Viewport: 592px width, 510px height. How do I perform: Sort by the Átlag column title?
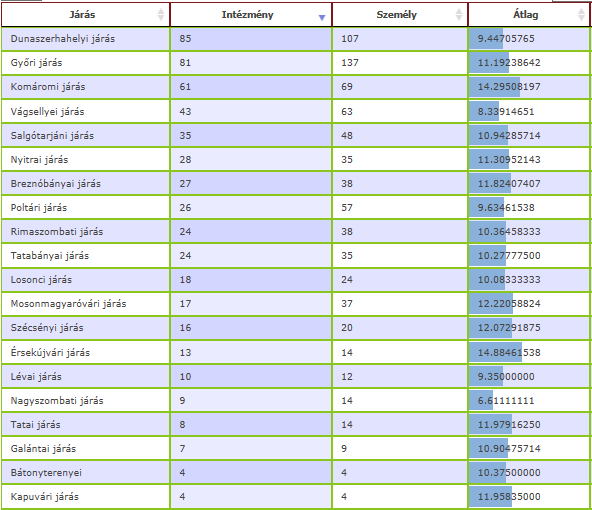coord(526,15)
